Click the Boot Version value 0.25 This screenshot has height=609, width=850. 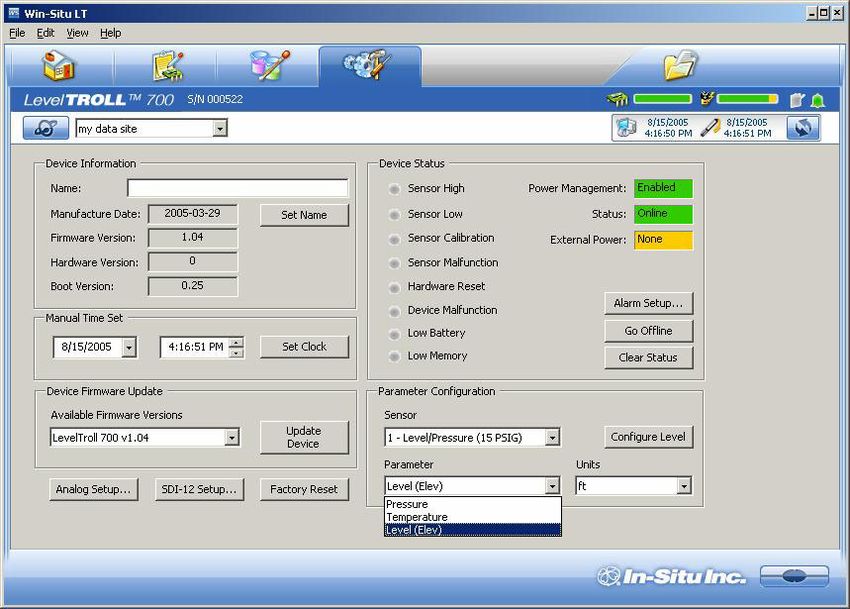click(192, 286)
